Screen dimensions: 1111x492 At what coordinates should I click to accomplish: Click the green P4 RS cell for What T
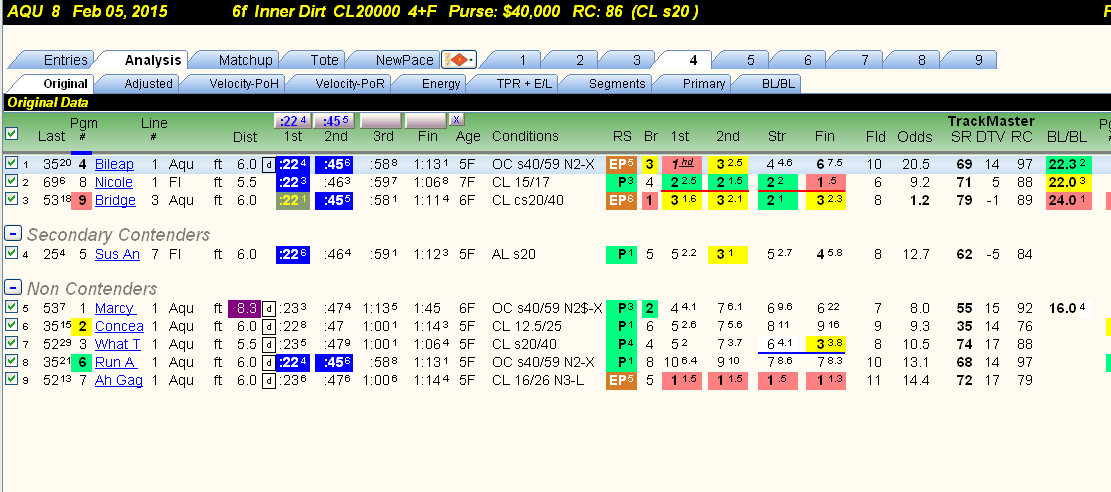tap(621, 344)
